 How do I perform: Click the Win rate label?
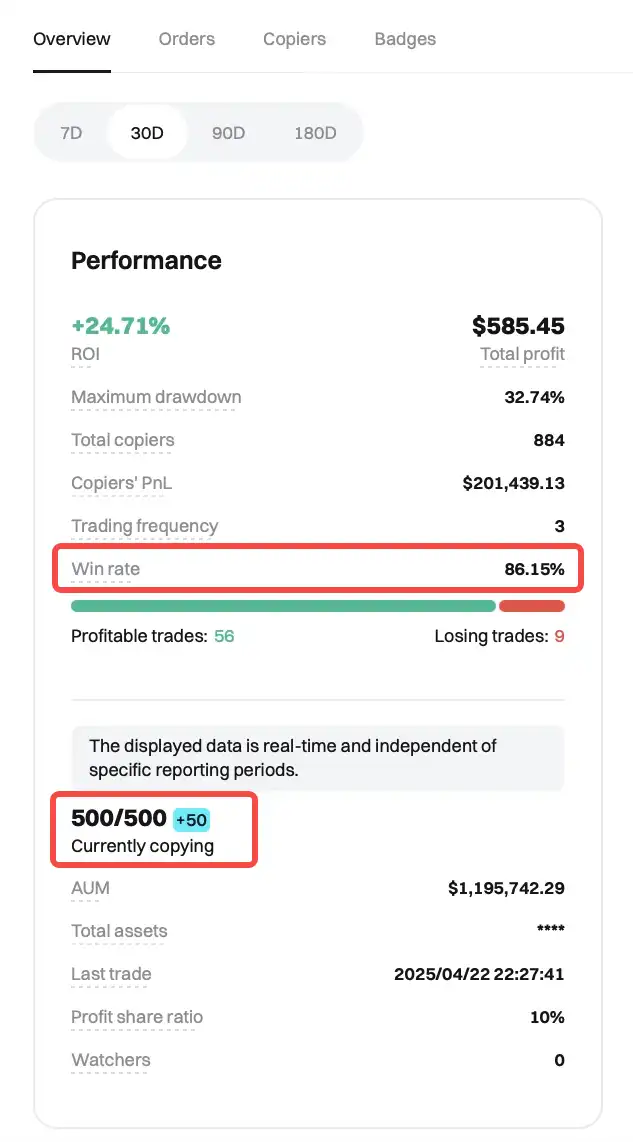tap(105, 569)
